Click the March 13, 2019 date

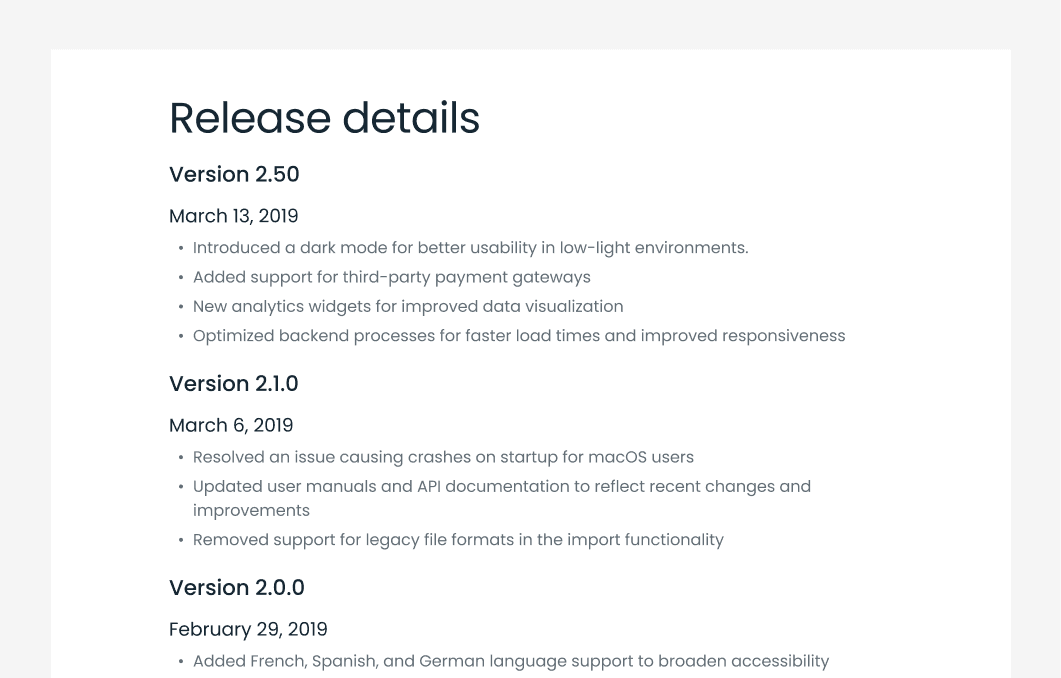(x=233, y=216)
